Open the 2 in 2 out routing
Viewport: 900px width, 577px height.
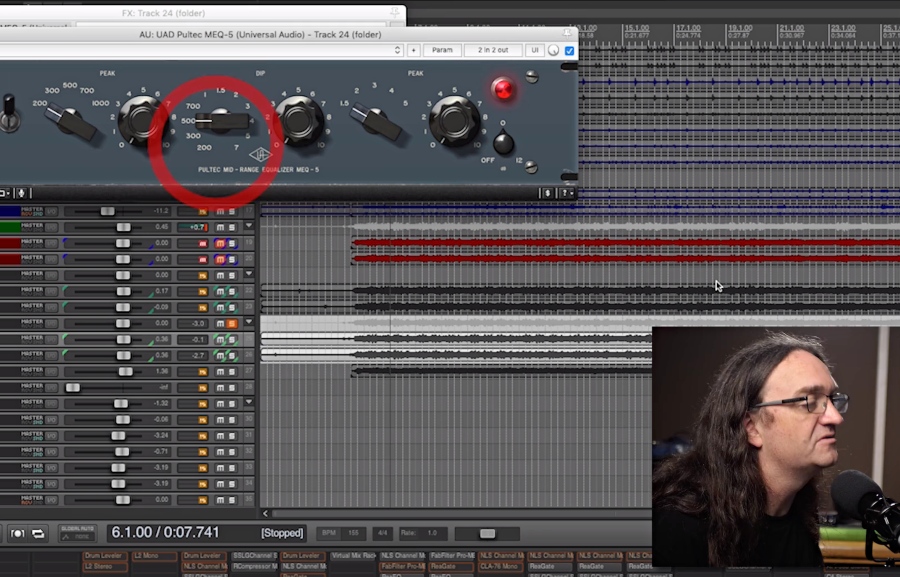tap(493, 50)
